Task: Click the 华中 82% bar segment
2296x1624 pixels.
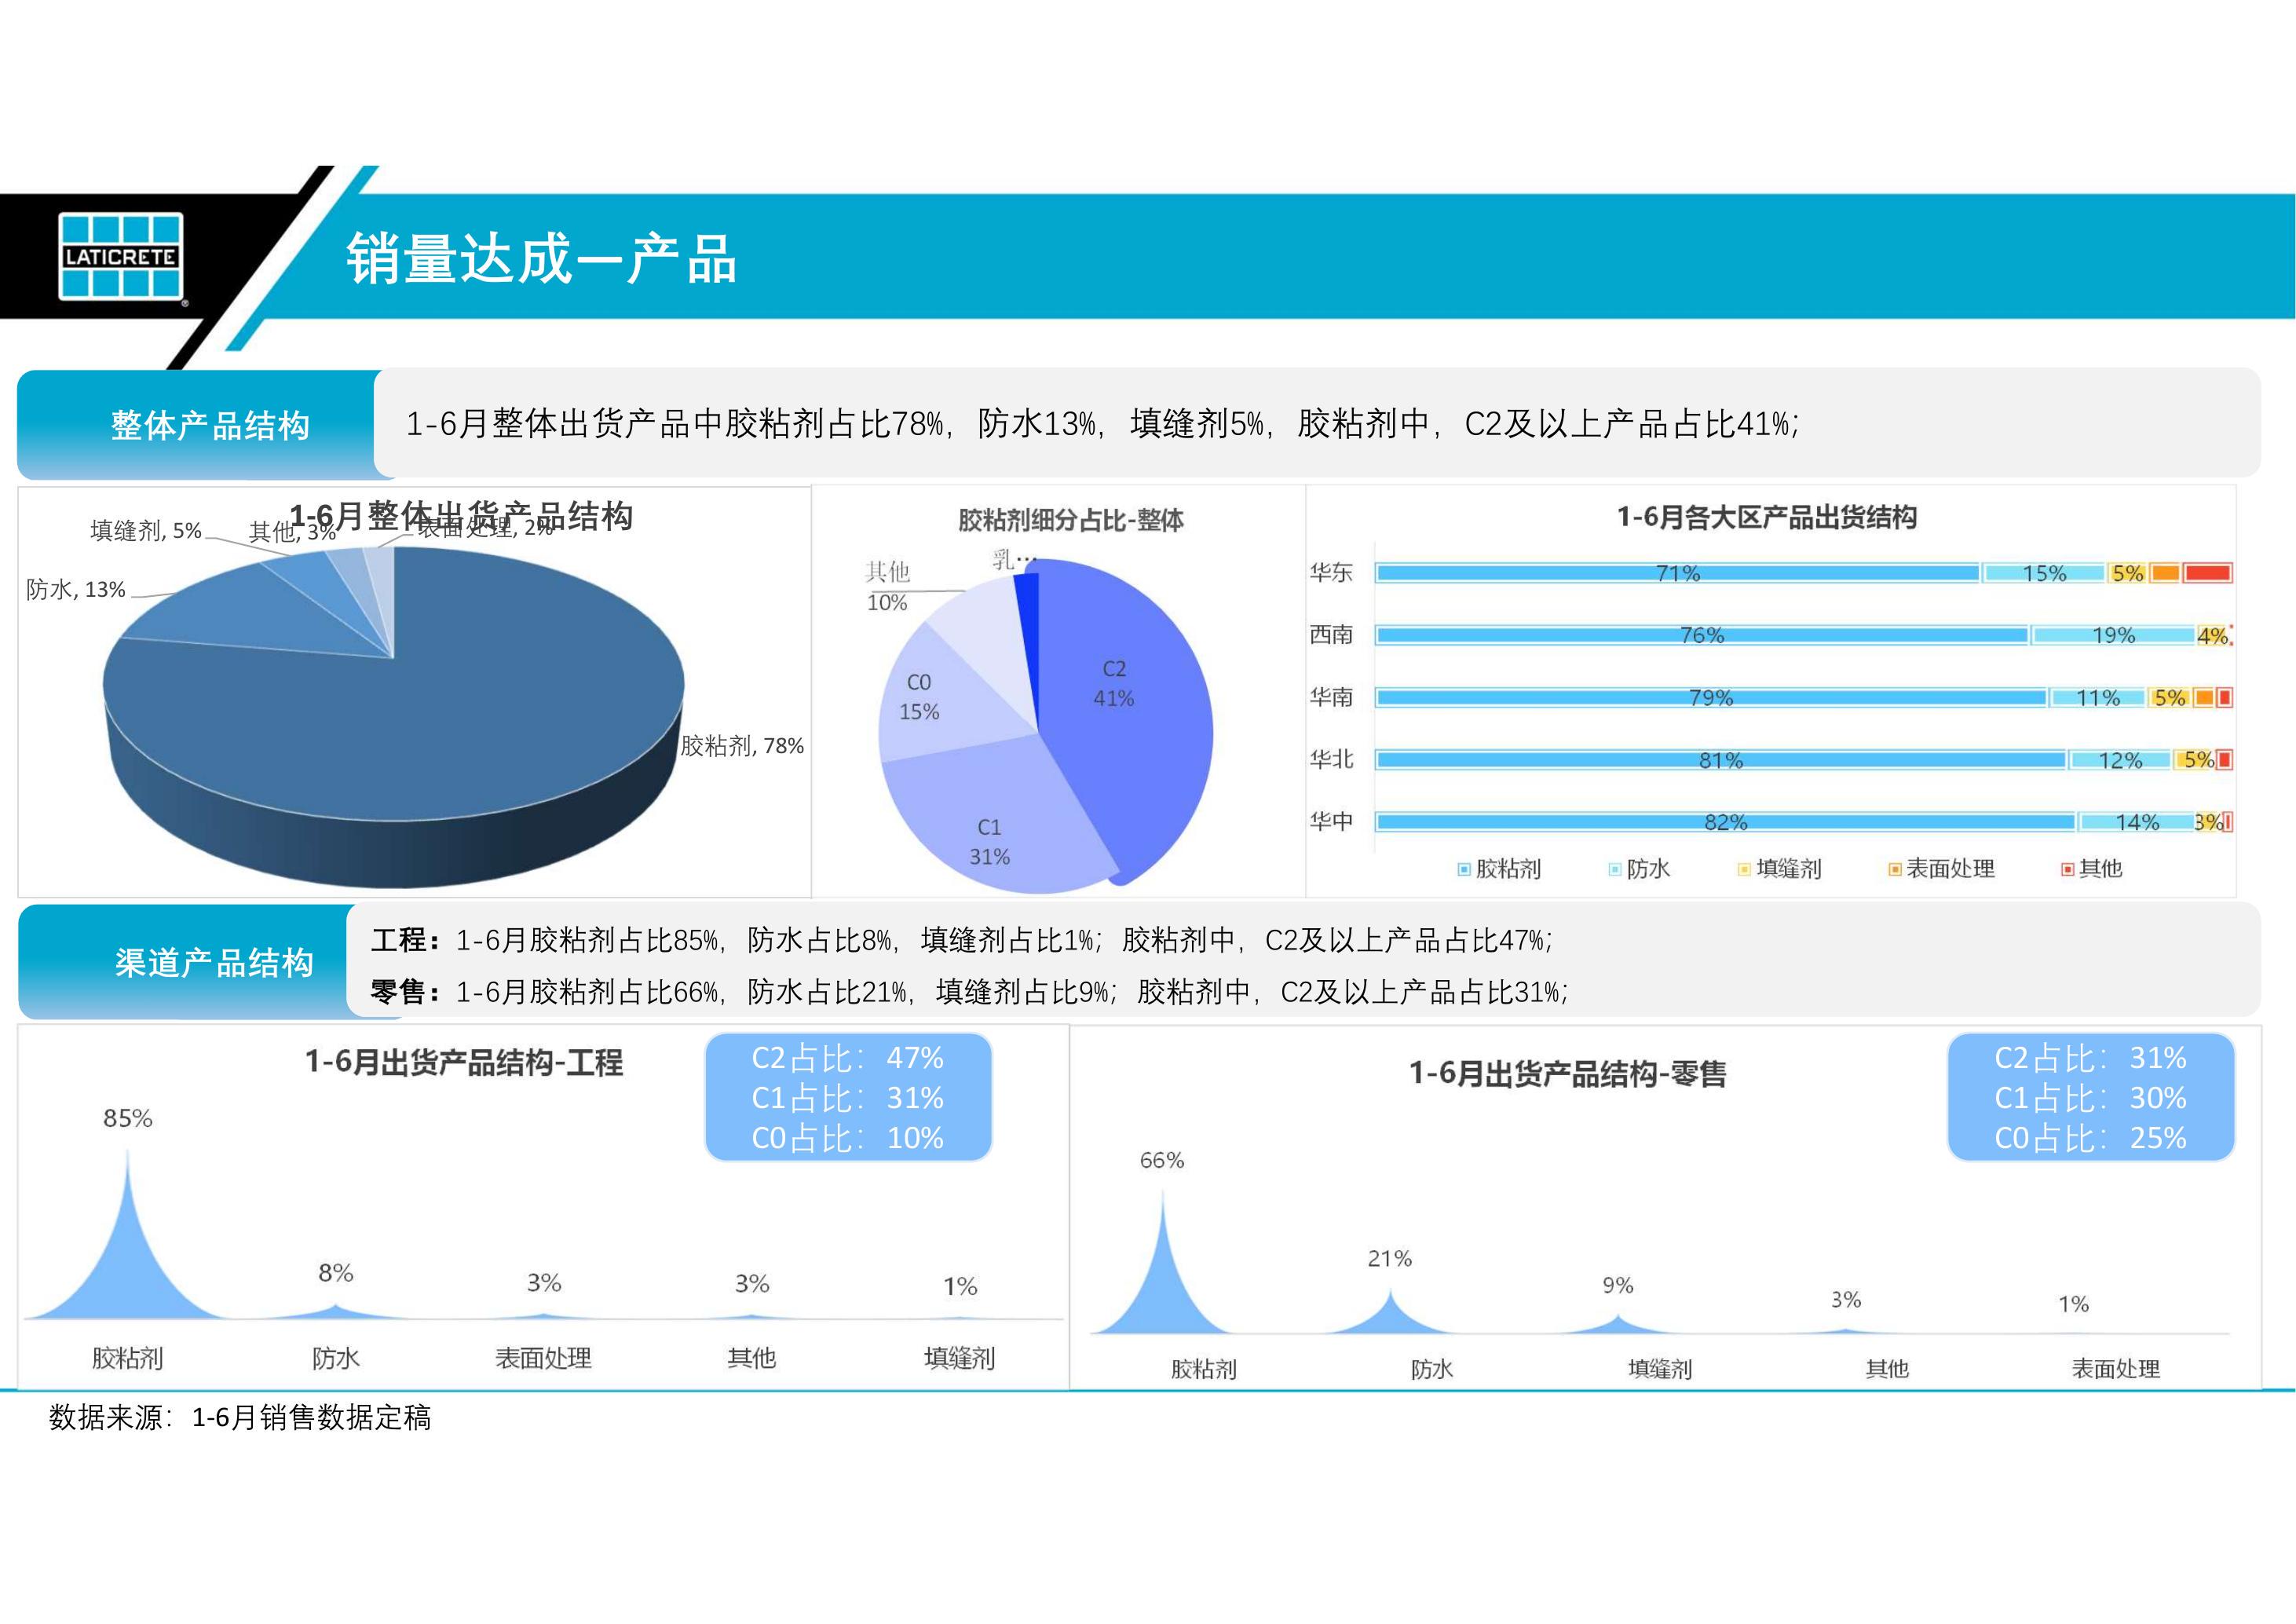Action: coord(1725,822)
